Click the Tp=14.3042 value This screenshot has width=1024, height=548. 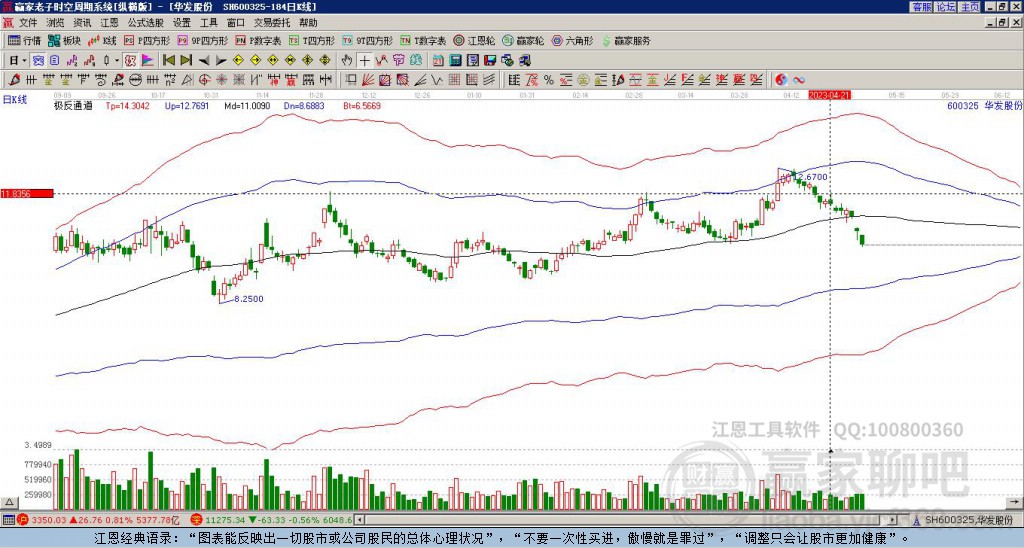[127, 105]
